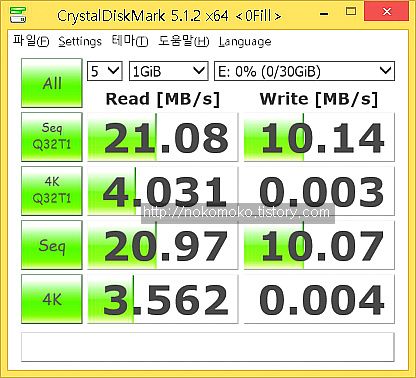
Task: Open the 도움말(H) menu
Action: [x=183, y=41]
